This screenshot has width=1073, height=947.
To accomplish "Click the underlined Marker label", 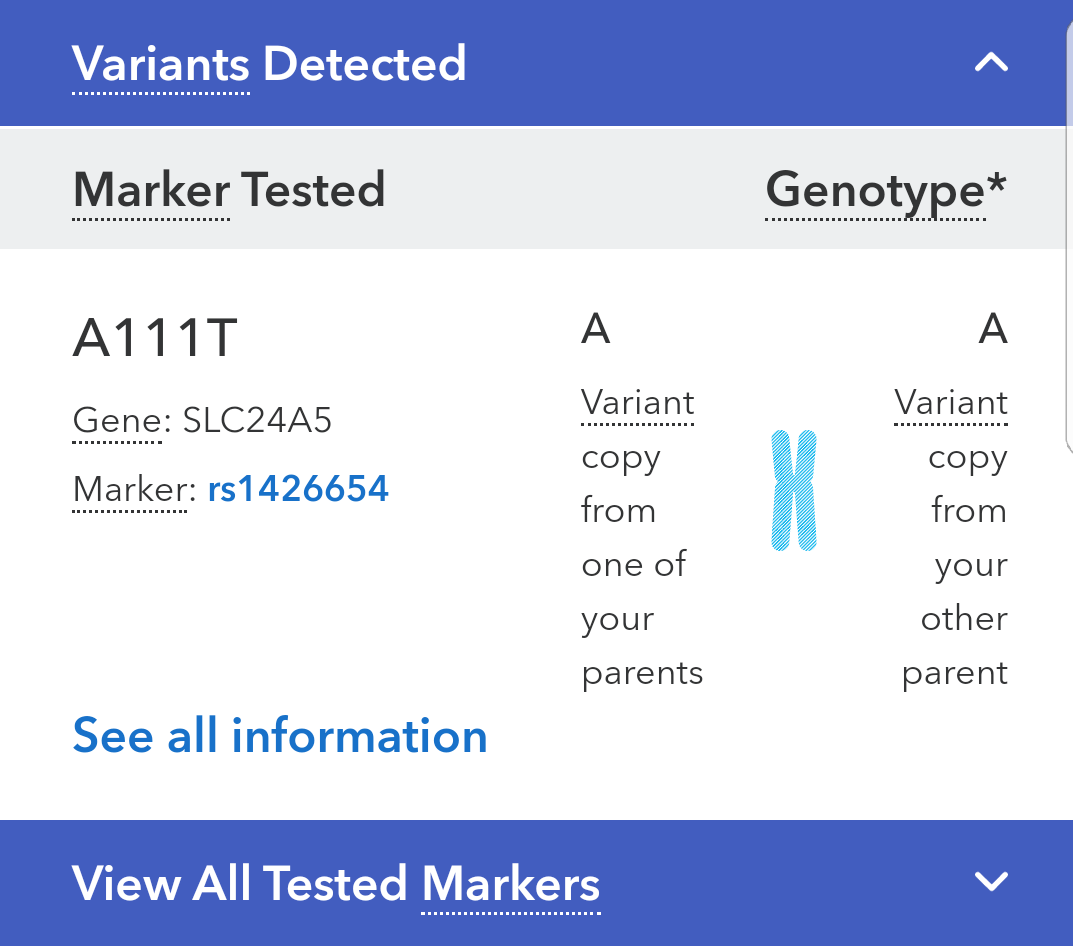I will click(x=130, y=489).
